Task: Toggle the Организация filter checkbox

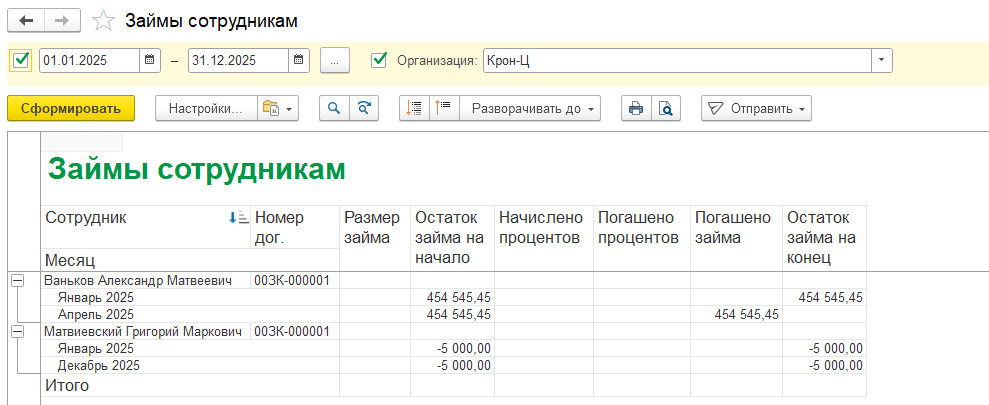Action: 379,60
